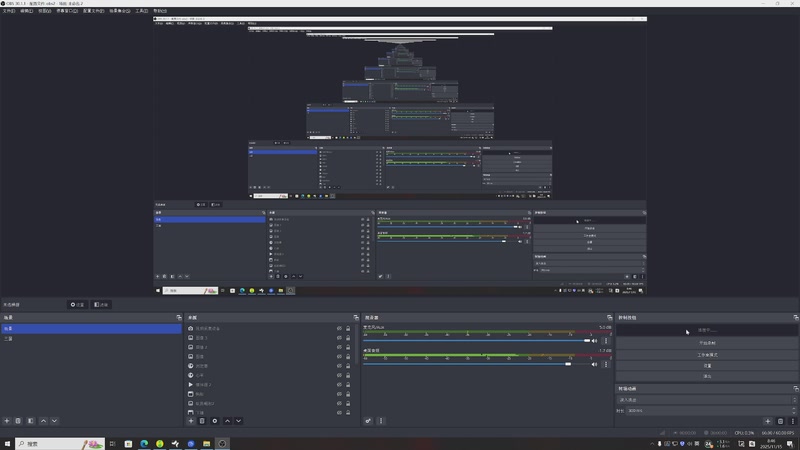Remove transition using the Transitions trash icon
The height and width of the screenshot is (450, 800).
[780, 421]
